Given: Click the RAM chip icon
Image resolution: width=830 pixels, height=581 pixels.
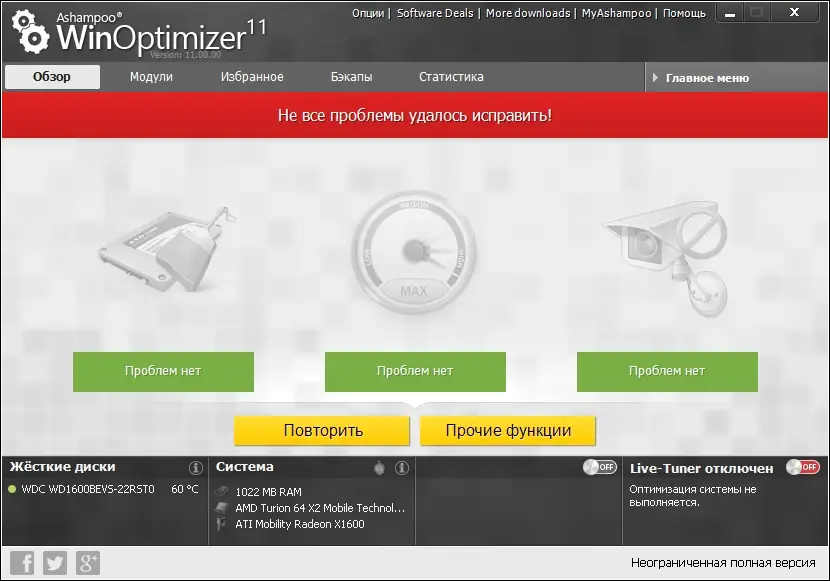Looking at the screenshot, I should point(222,492).
